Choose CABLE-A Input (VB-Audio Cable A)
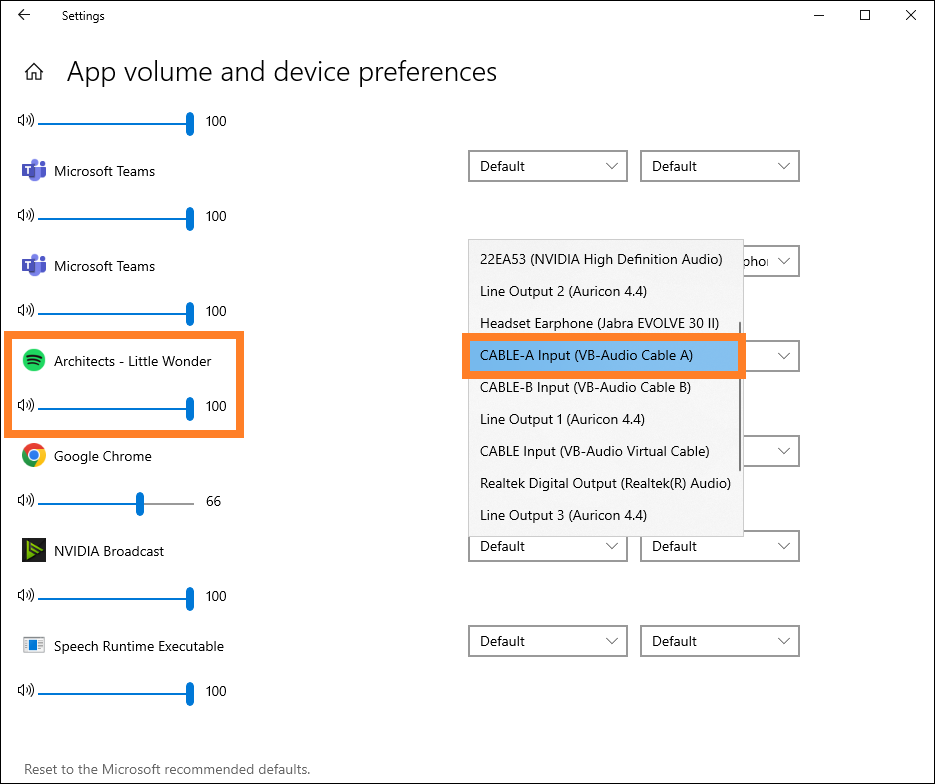This screenshot has height=784, width=935. pyautogui.click(x=603, y=355)
